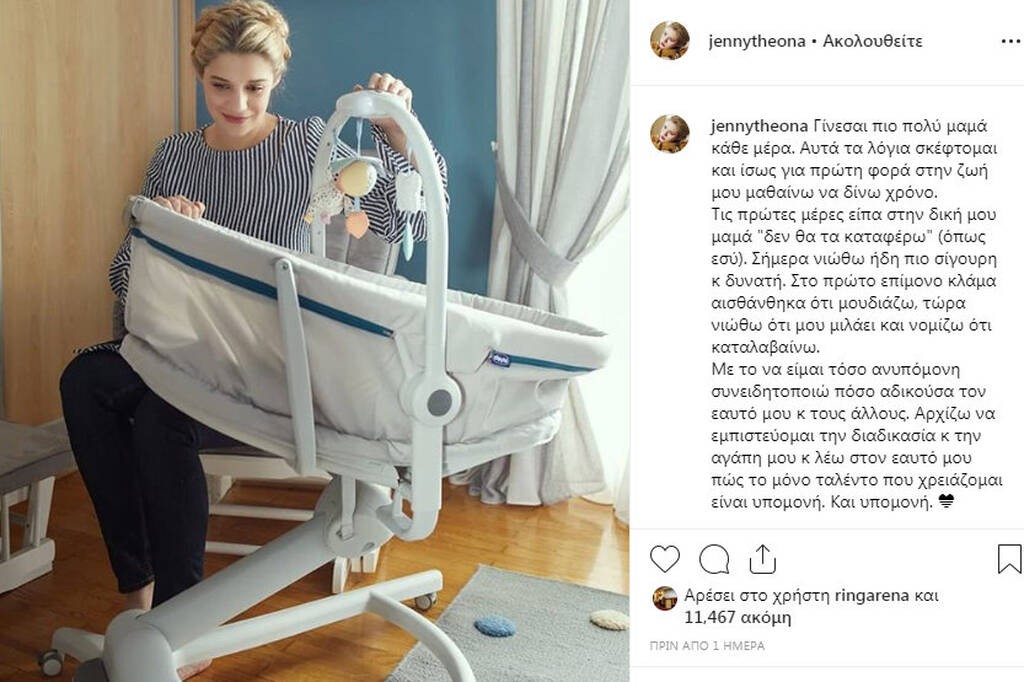This screenshot has height=682, width=1024.
Task: Click the small ringarena liker avatar
Action: click(x=665, y=598)
